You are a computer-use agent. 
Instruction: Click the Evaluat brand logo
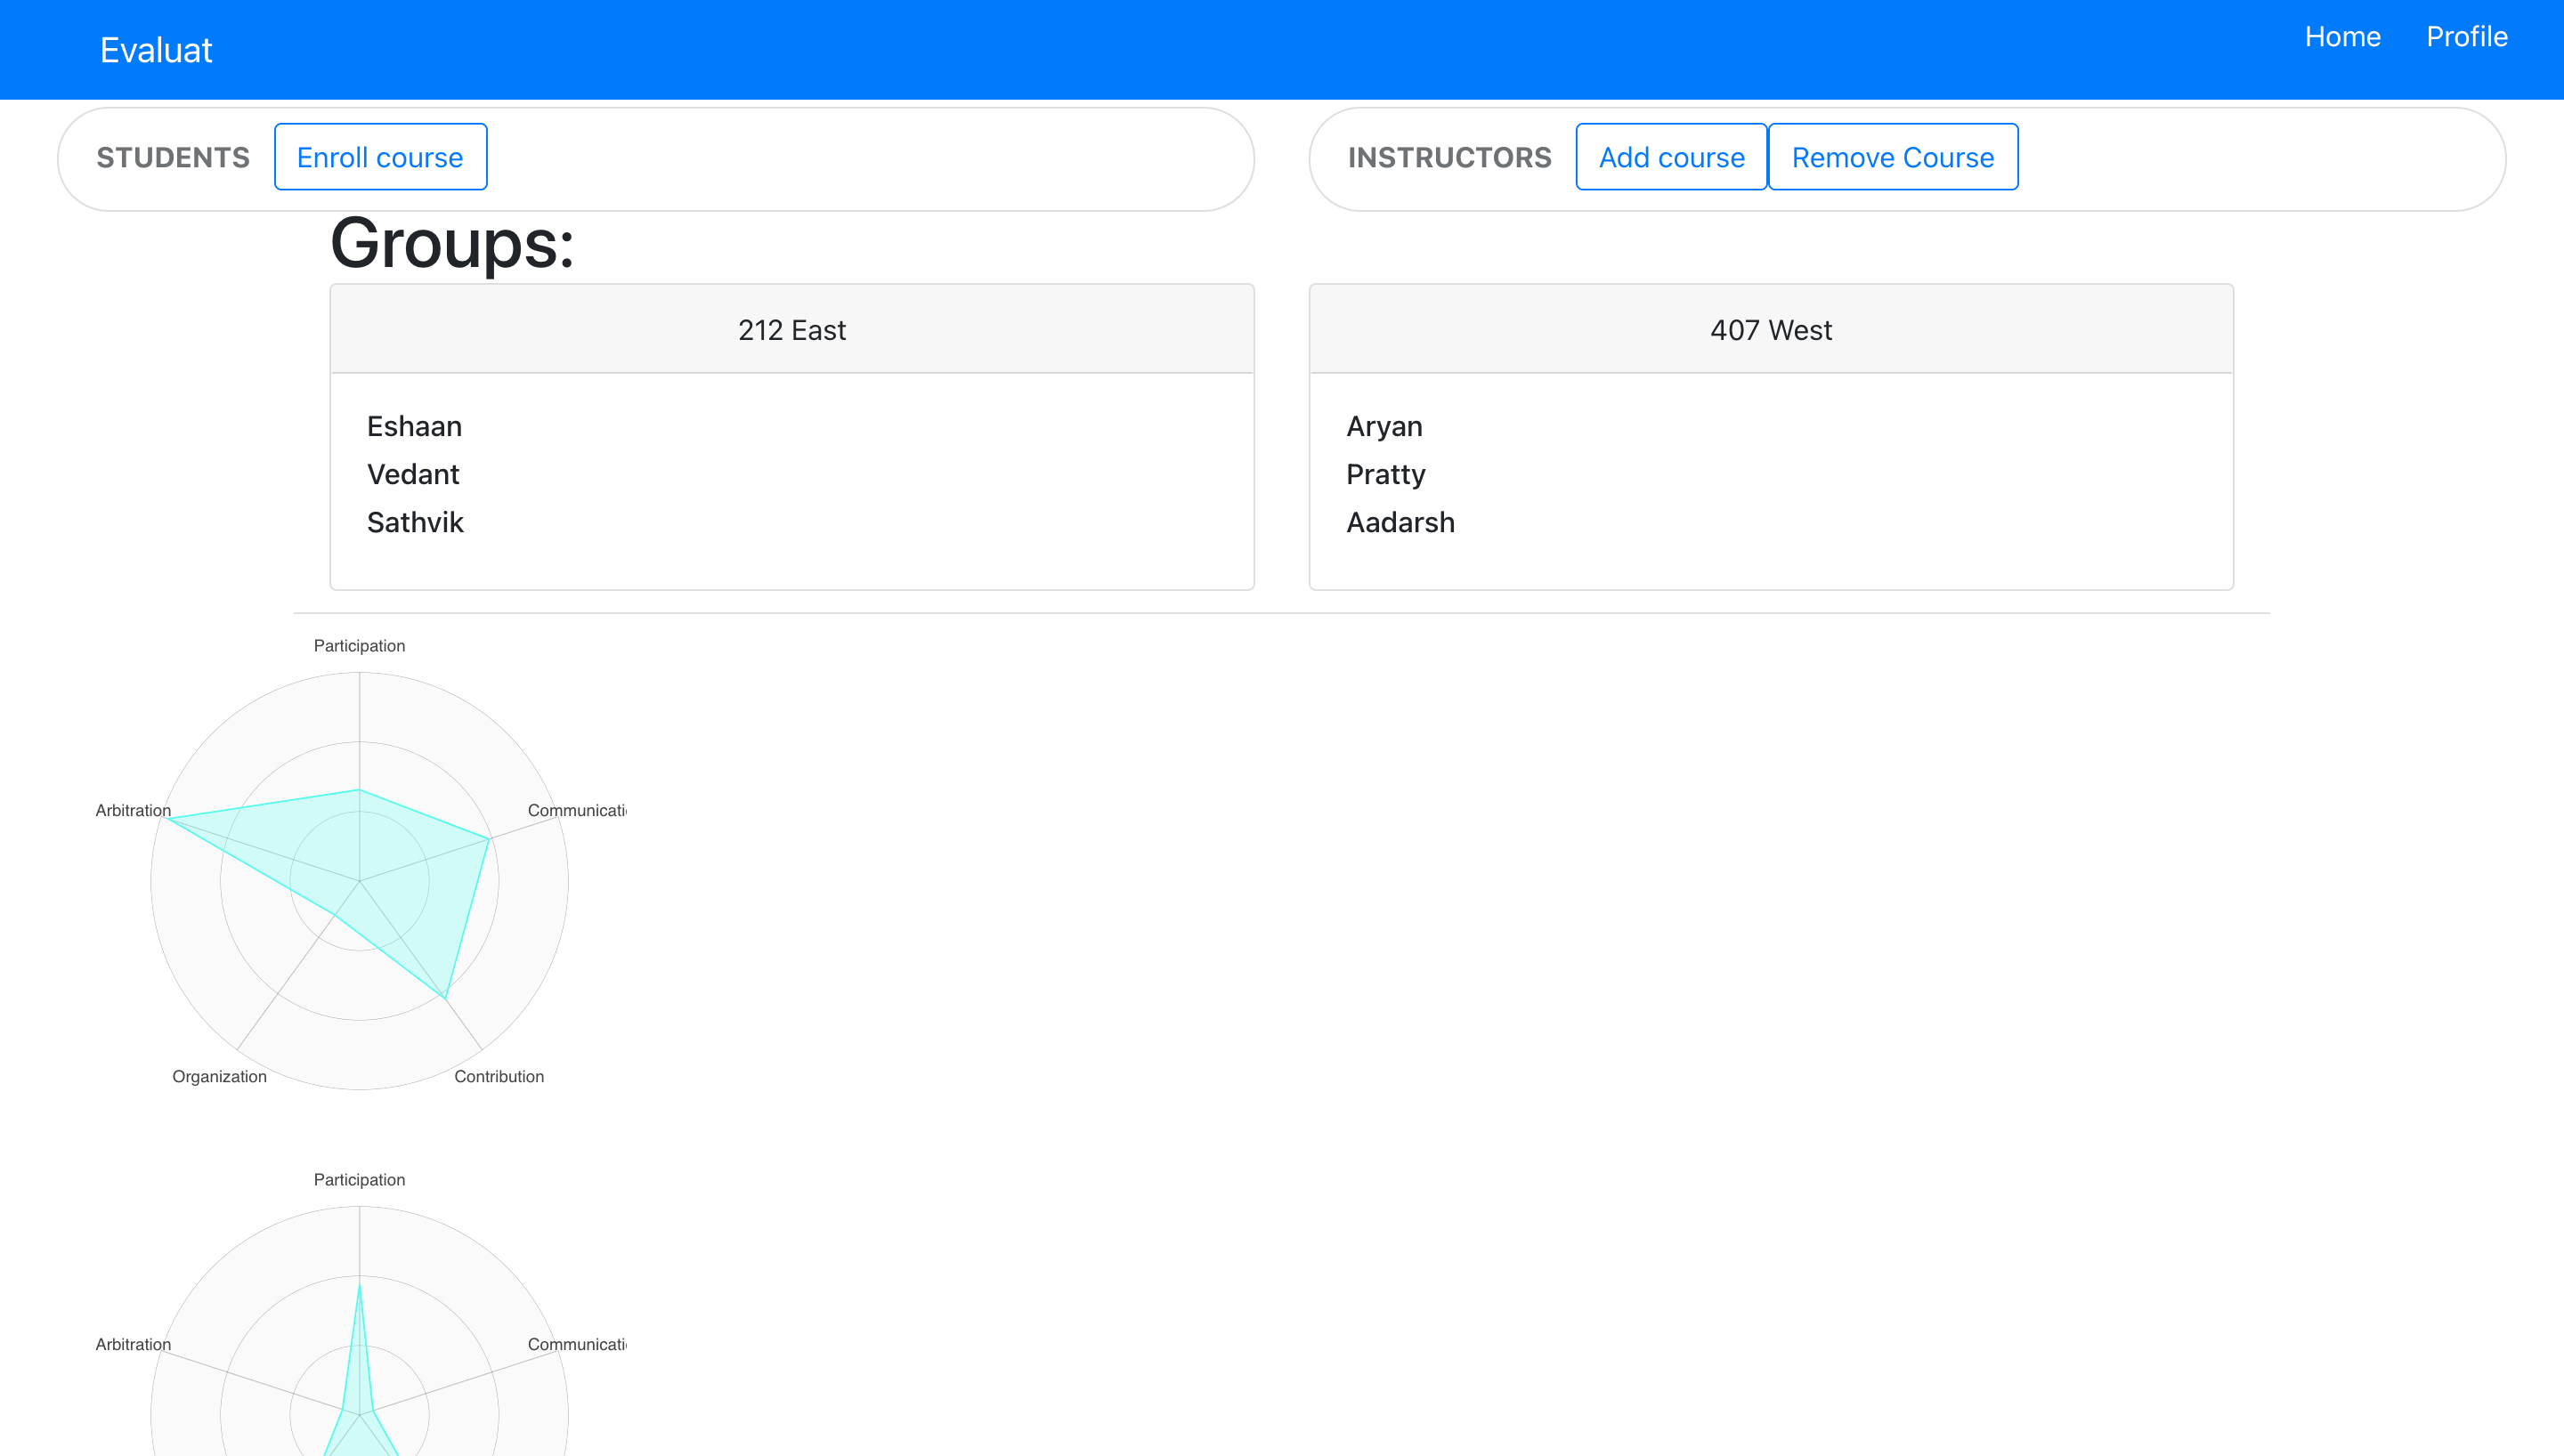tap(156, 50)
